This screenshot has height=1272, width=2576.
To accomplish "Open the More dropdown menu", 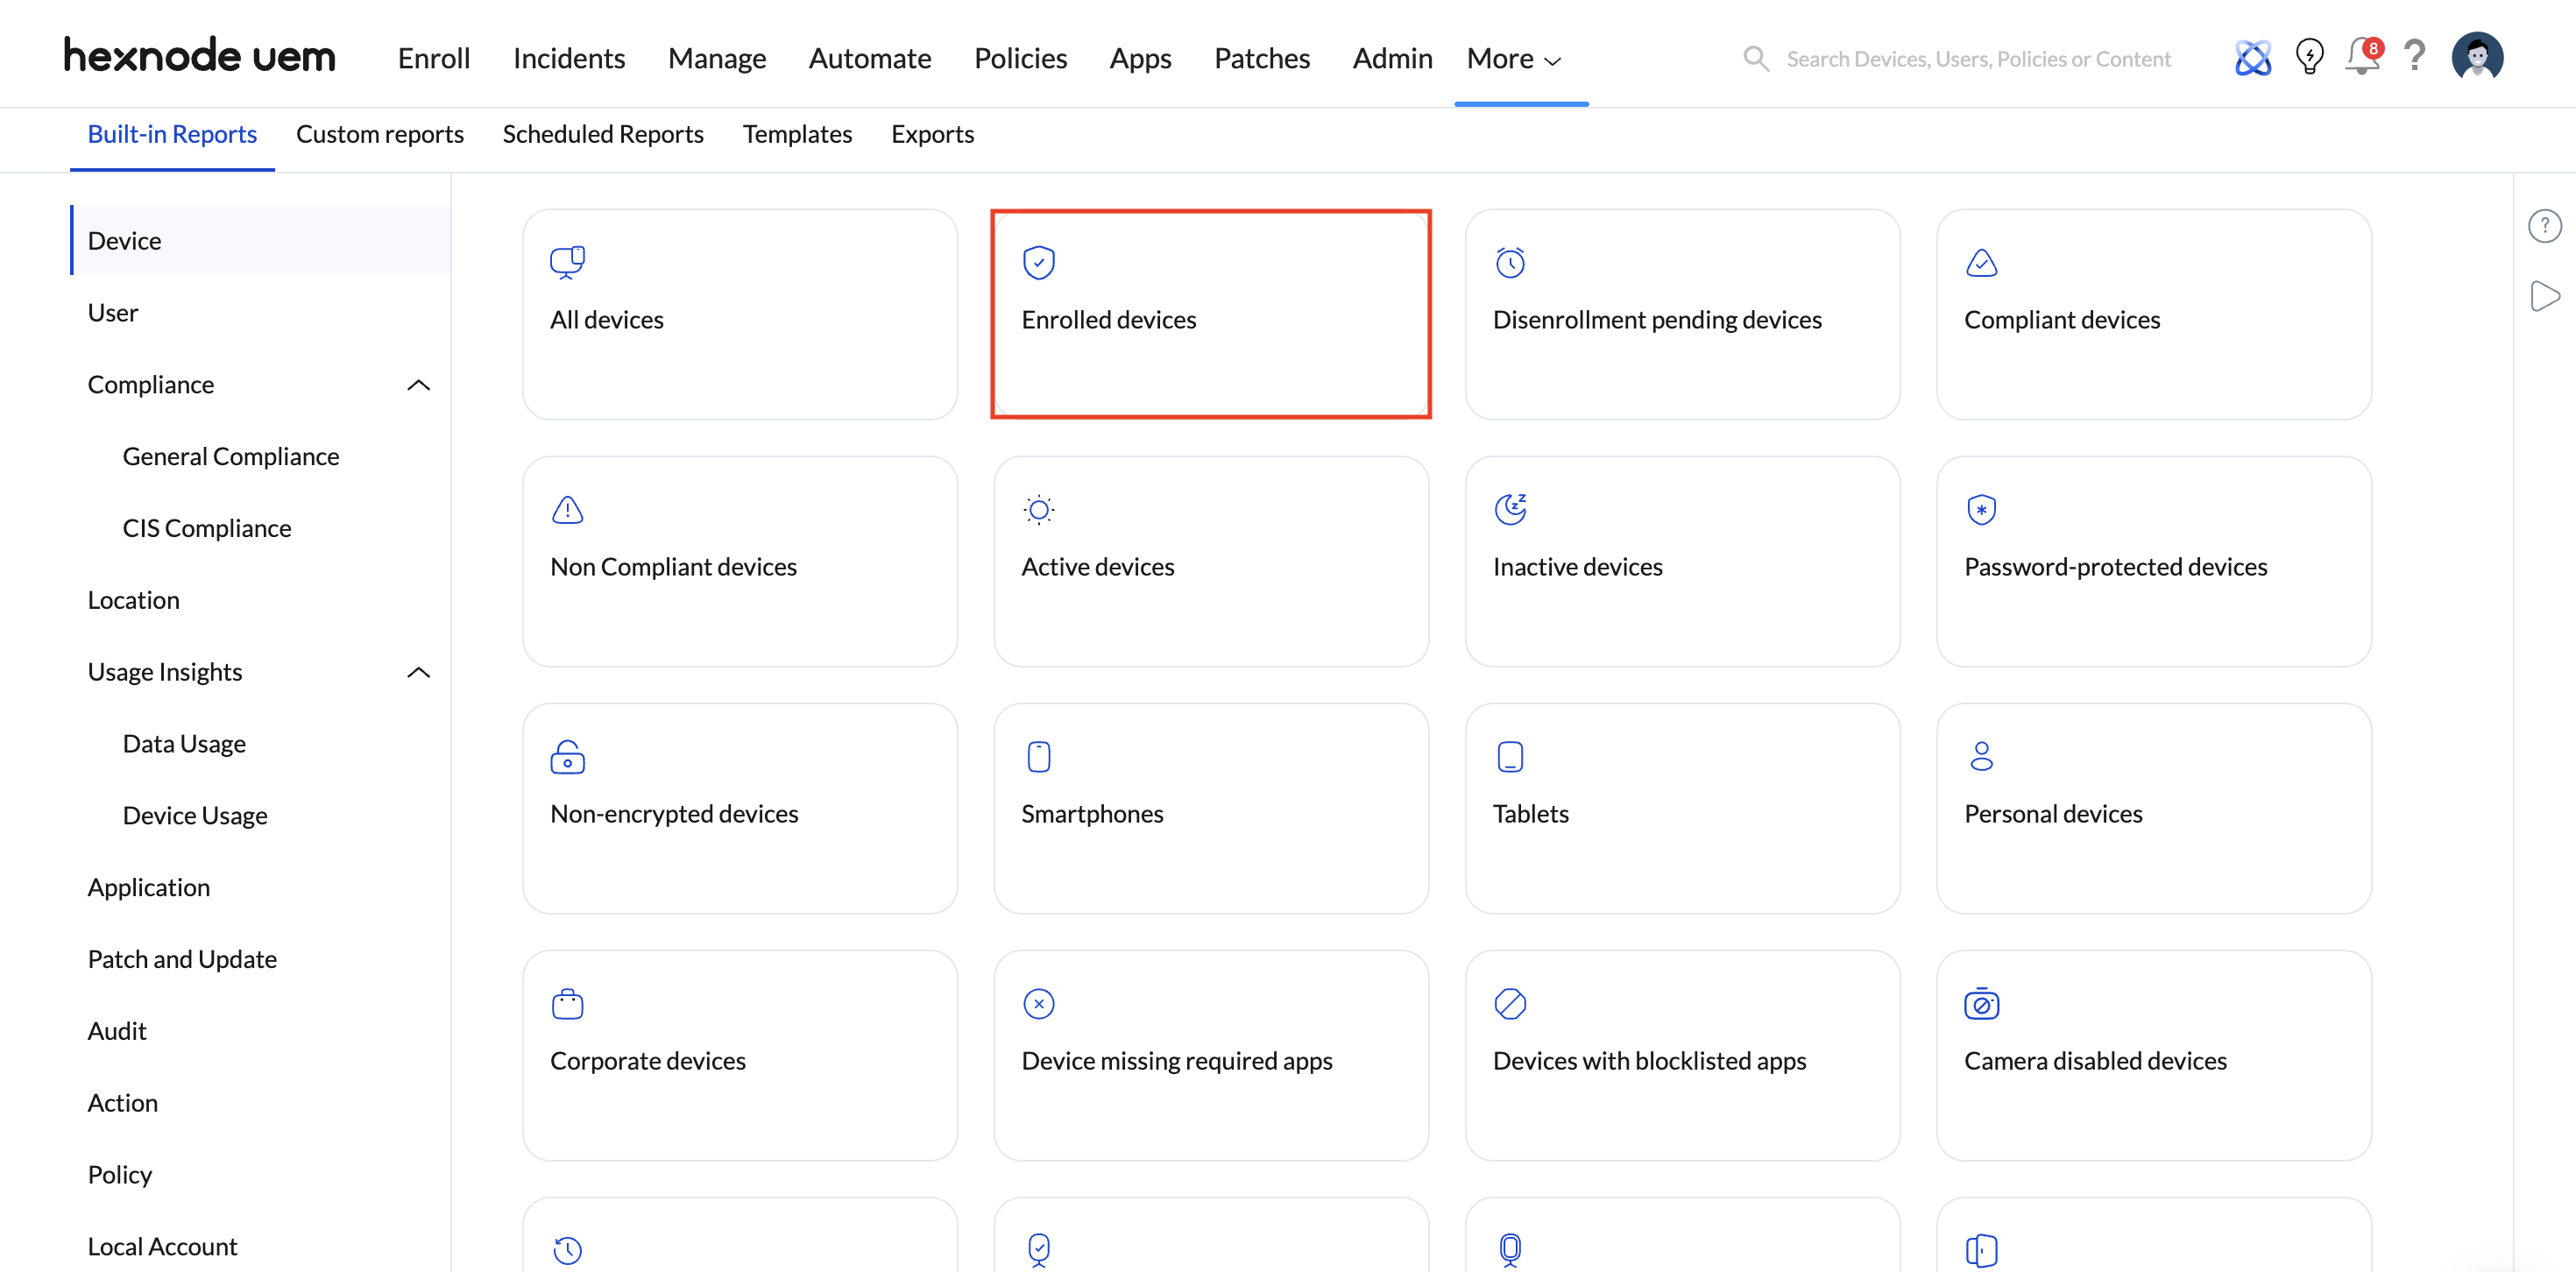I will click(x=1513, y=59).
